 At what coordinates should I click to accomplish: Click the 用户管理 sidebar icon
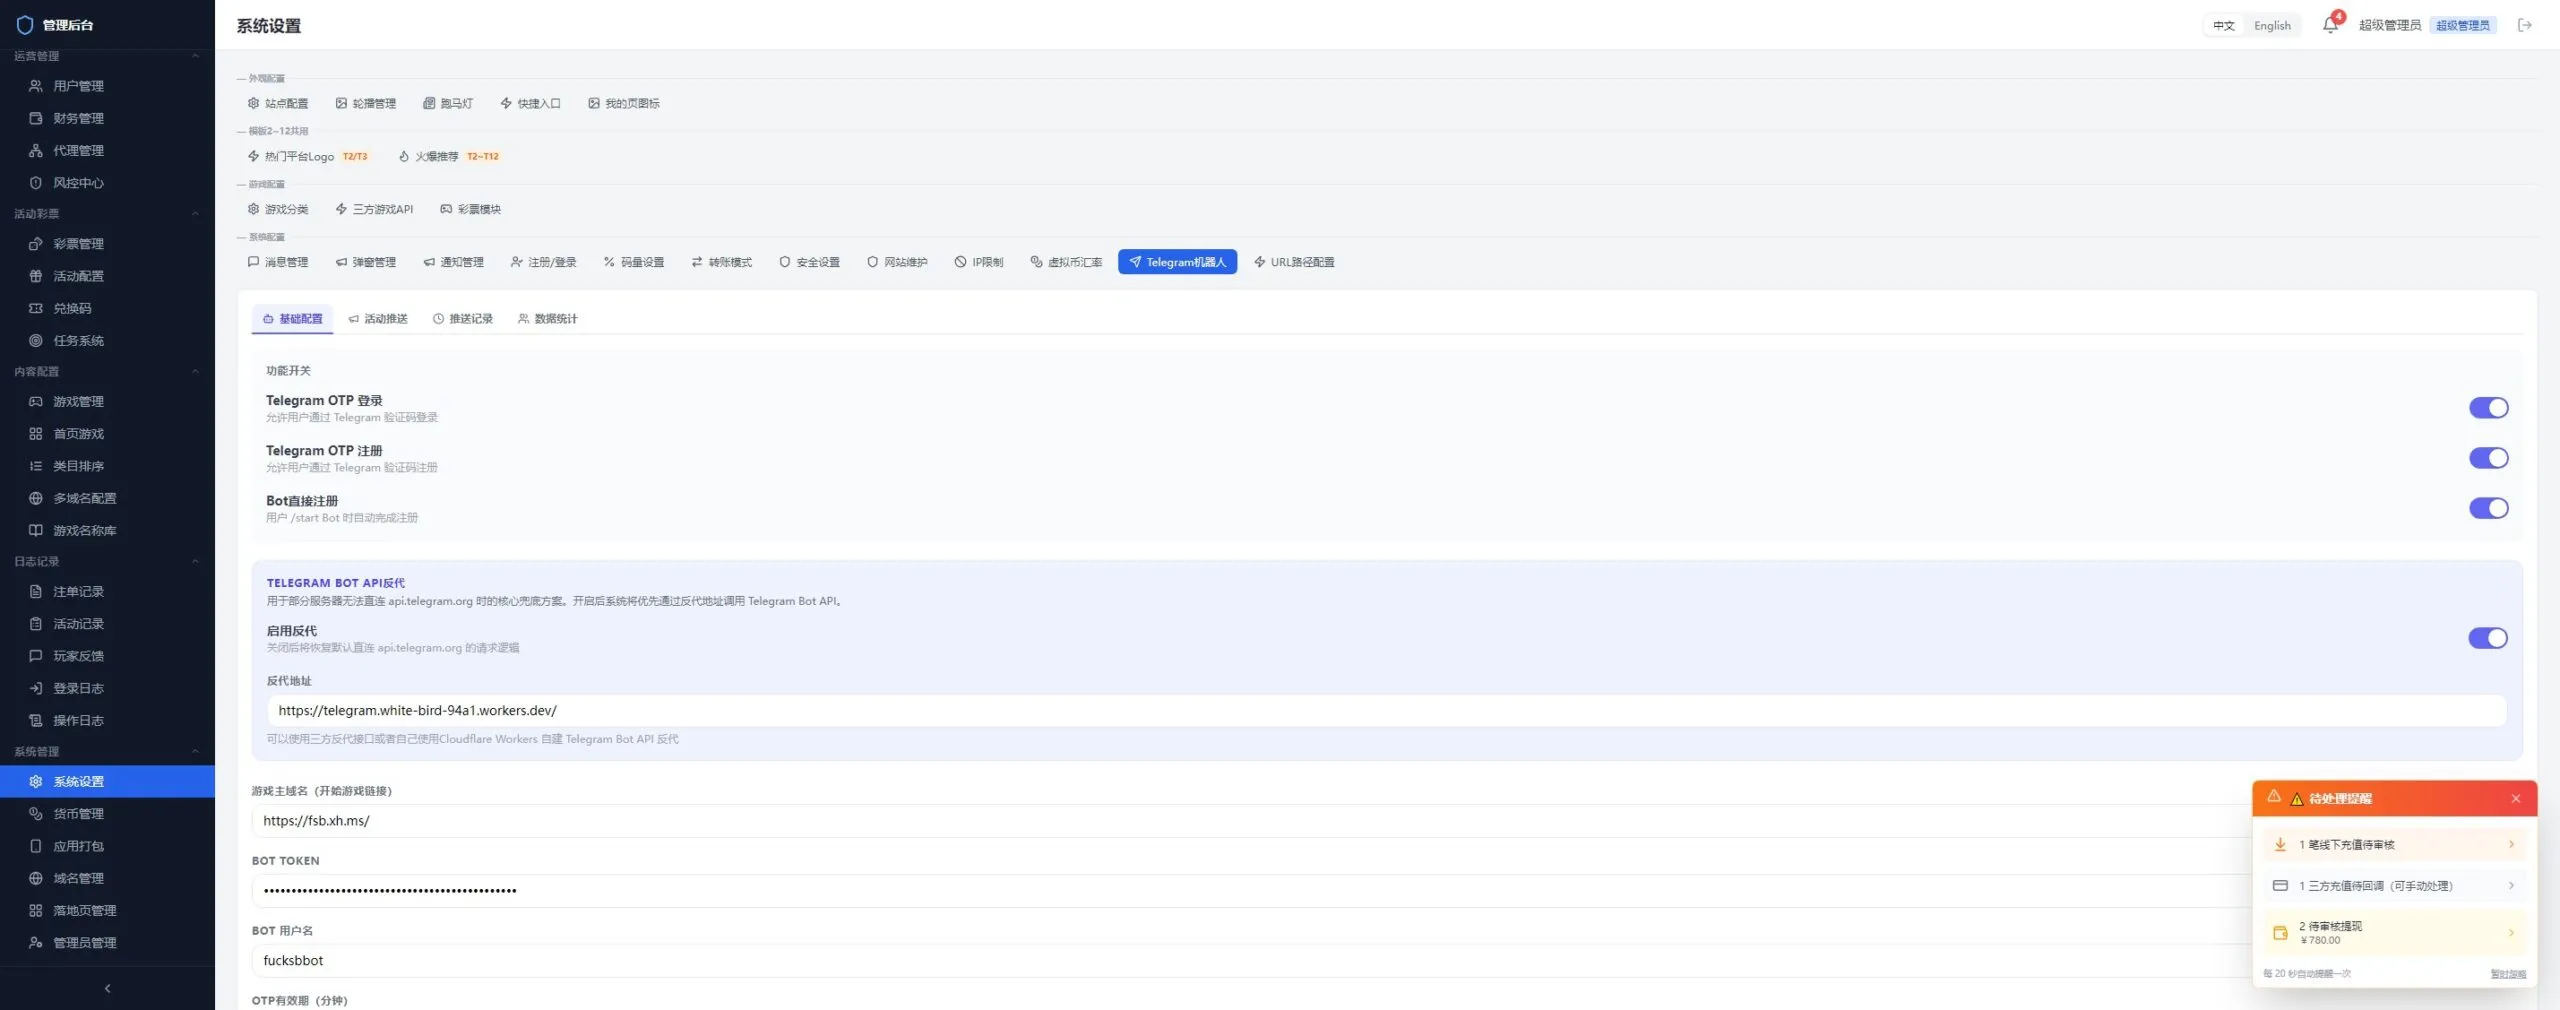pyautogui.click(x=36, y=86)
